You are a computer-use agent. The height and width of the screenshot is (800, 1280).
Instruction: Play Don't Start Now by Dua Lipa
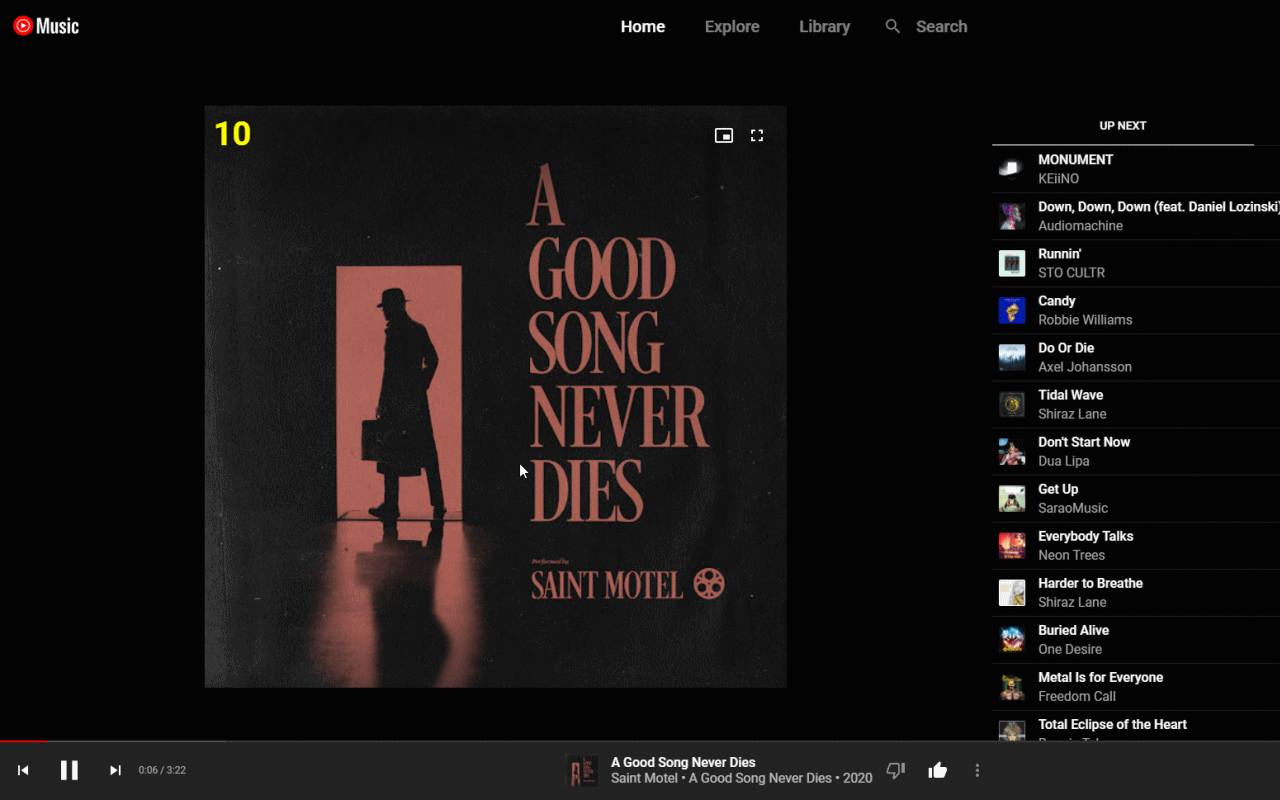tap(1136, 451)
